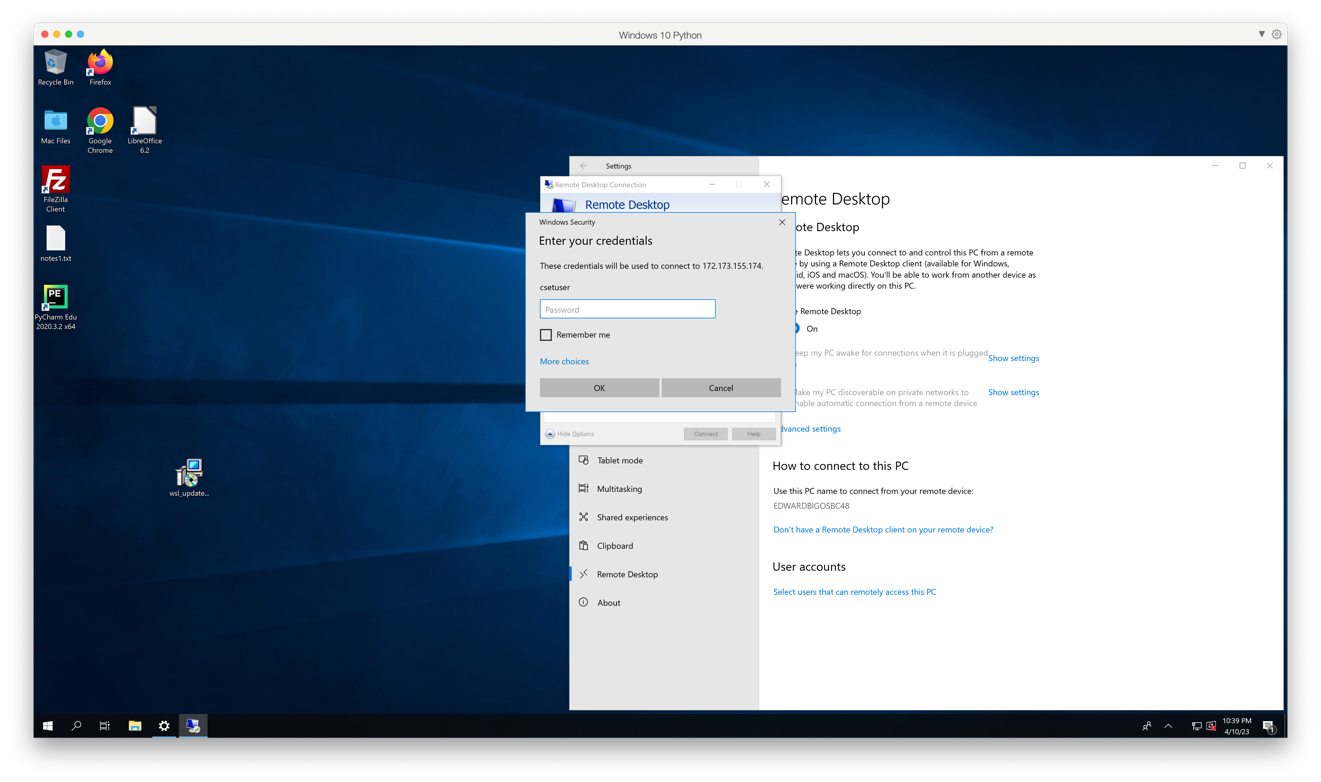Maximize the Settings window
The height and width of the screenshot is (782, 1321).
(x=1243, y=166)
